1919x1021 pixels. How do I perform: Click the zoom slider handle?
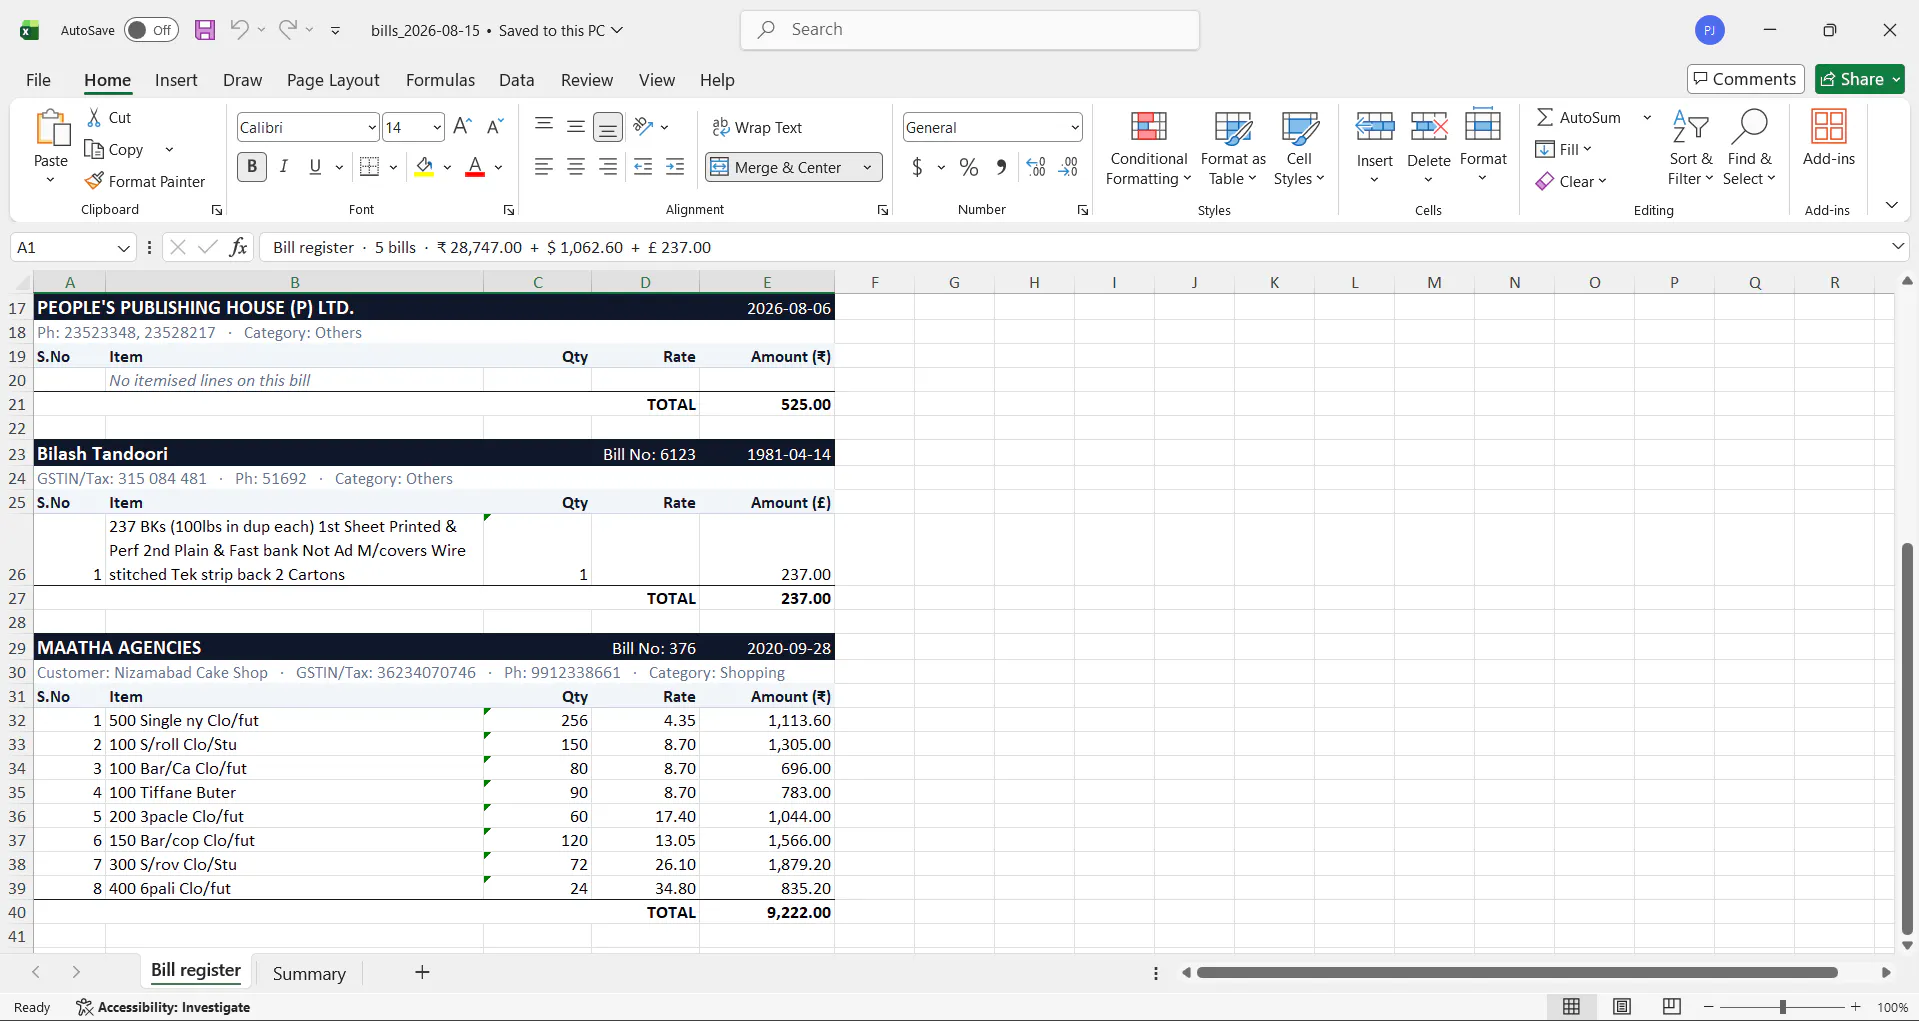tap(1783, 1007)
